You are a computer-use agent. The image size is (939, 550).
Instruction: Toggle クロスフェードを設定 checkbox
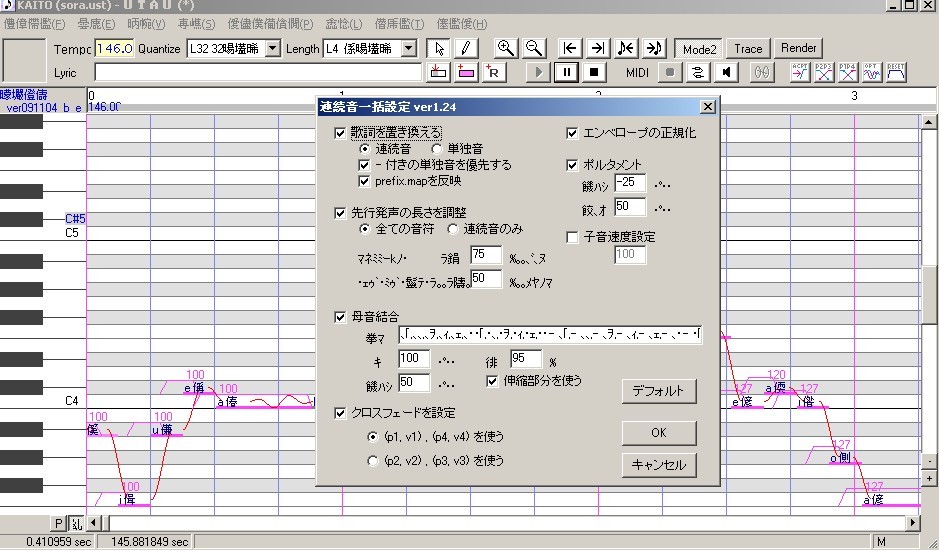[340, 413]
